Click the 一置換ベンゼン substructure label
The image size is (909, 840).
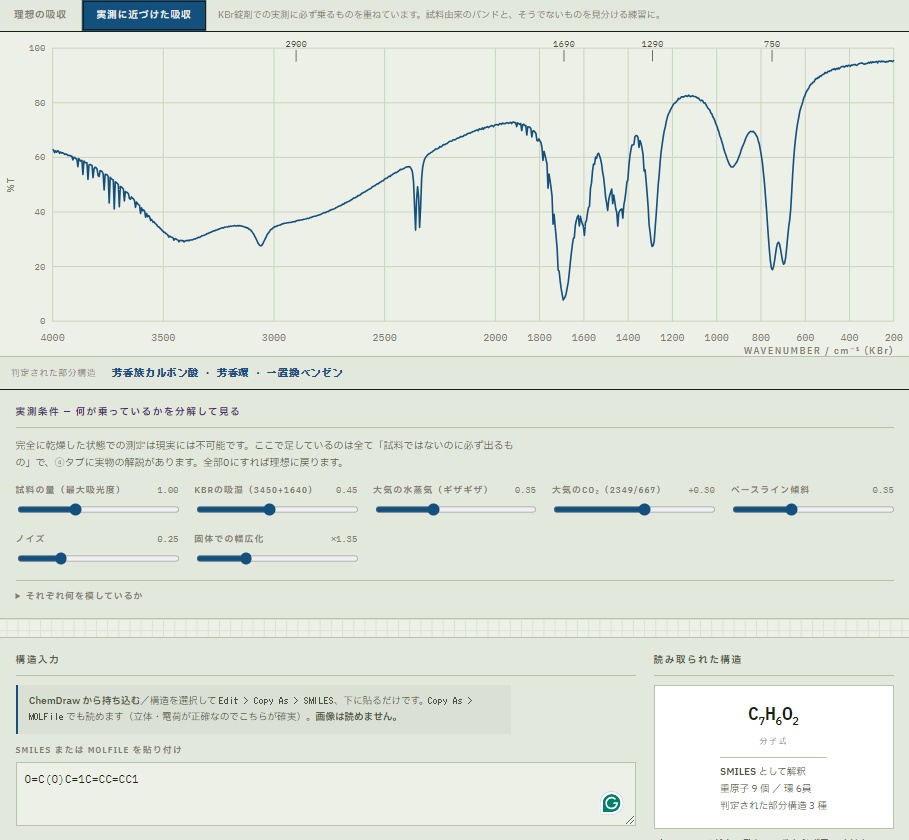(304, 373)
